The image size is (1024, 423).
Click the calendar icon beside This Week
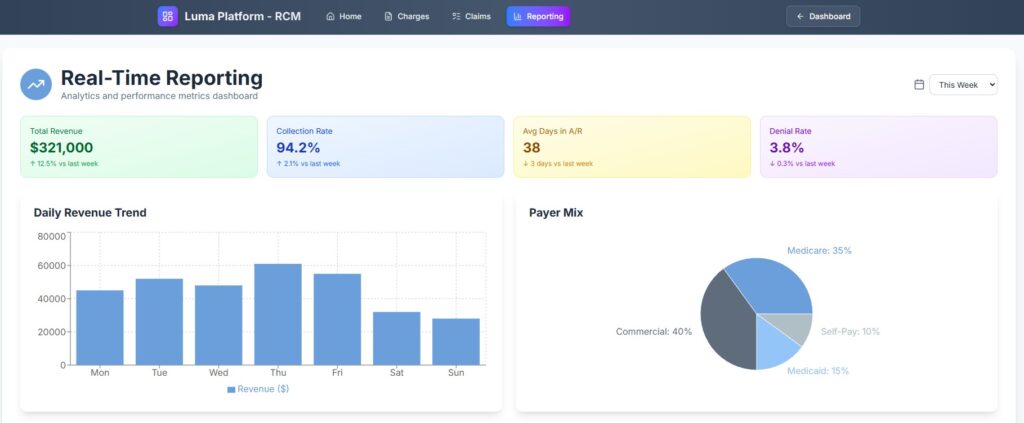[919, 85]
